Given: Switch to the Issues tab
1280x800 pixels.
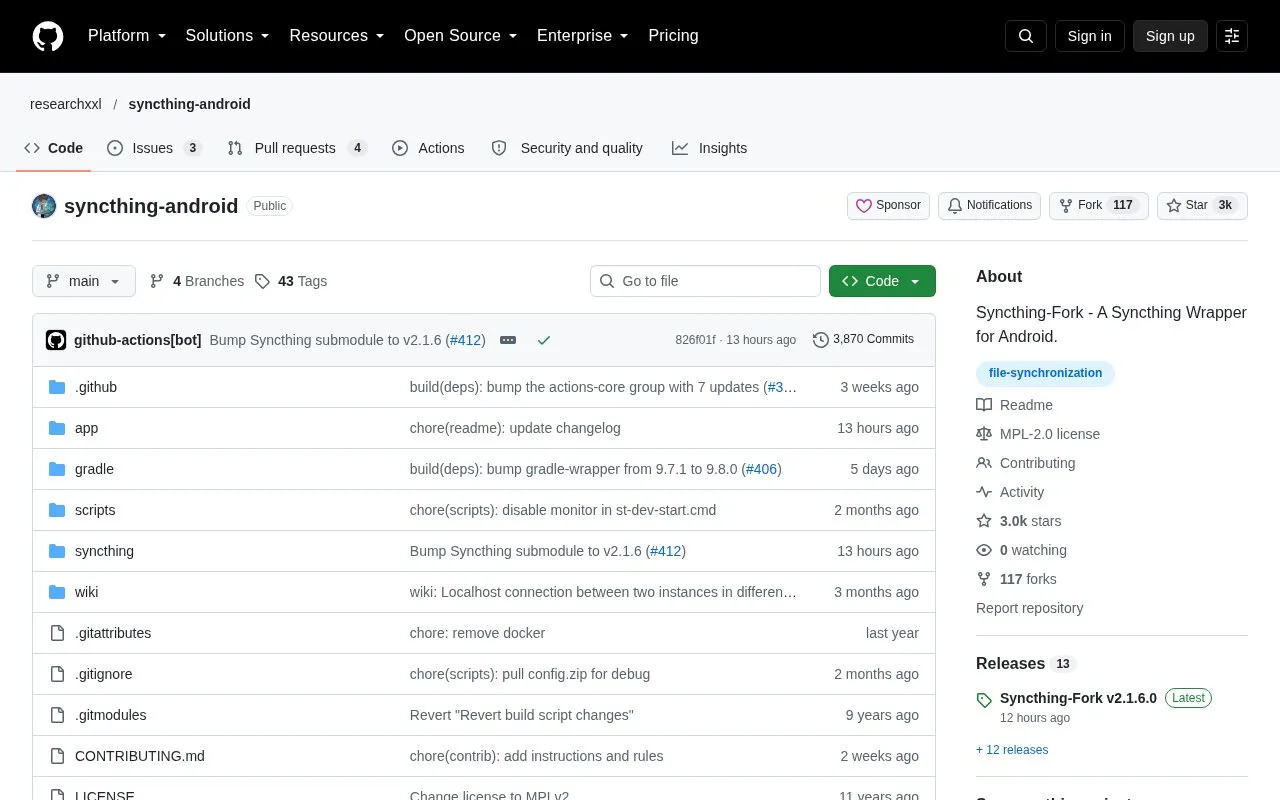Looking at the screenshot, I should [154, 148].
